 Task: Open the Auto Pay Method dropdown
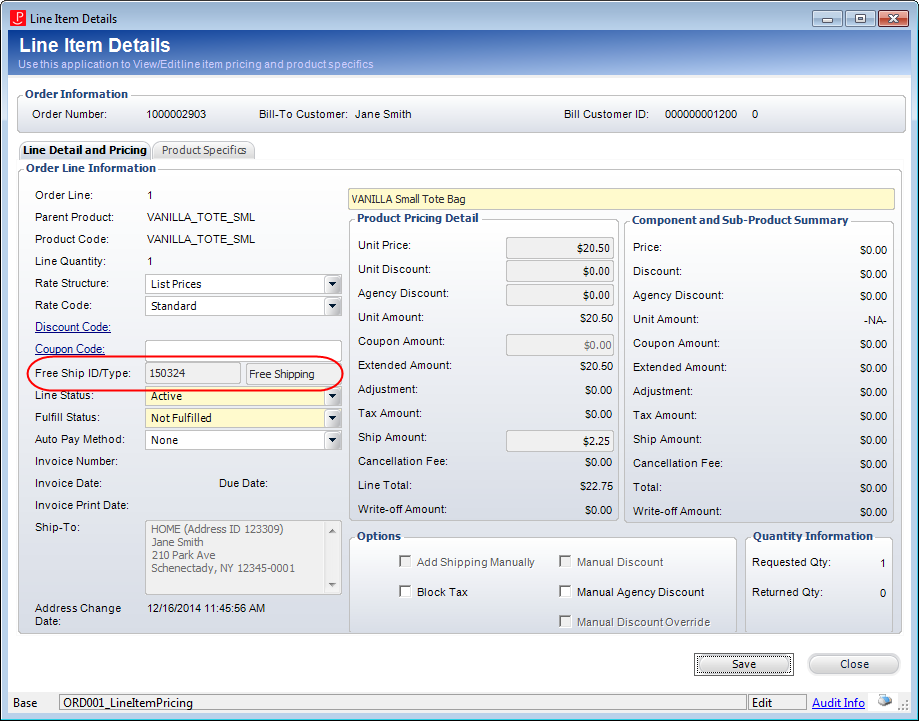tap(332, 440)
